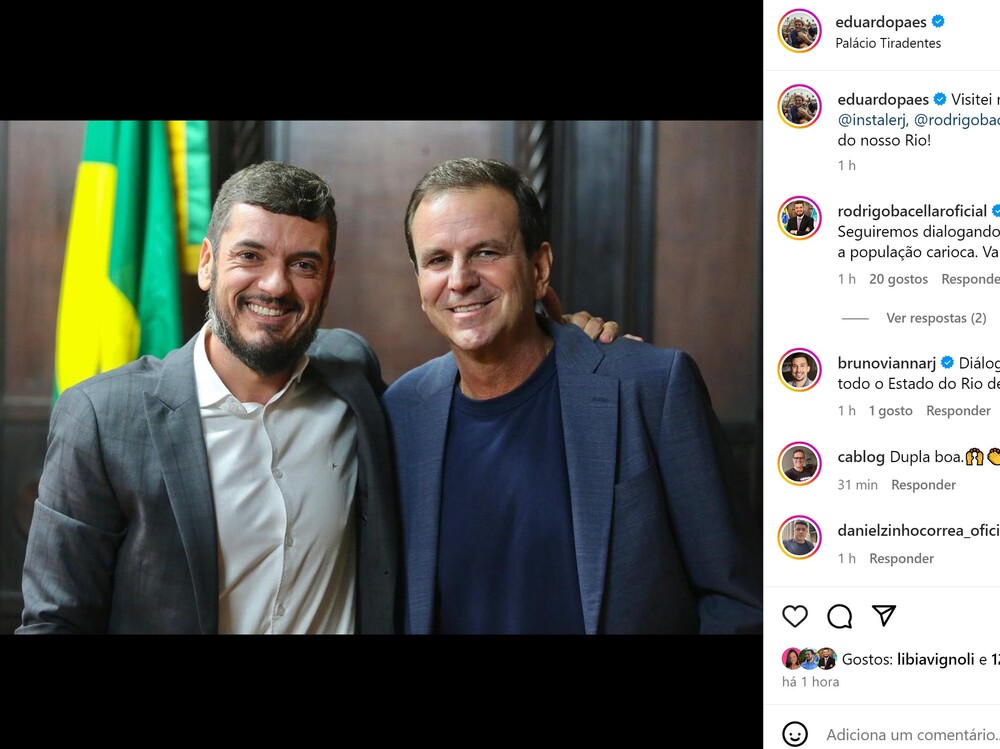This screenshot has height=749, width=1000.
Task: Like the post with the heart icon
Action: coord(795,616)
